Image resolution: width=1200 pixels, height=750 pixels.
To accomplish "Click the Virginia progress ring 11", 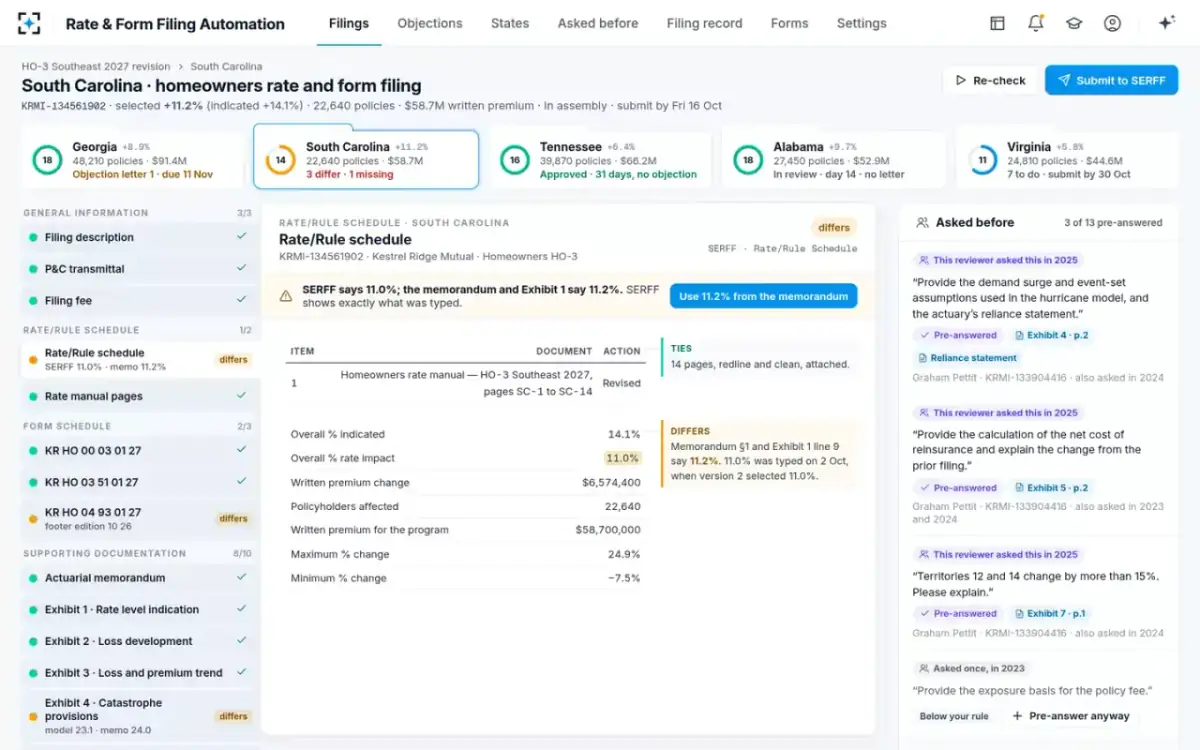I will pyautogui.click(x=982, y=160).
